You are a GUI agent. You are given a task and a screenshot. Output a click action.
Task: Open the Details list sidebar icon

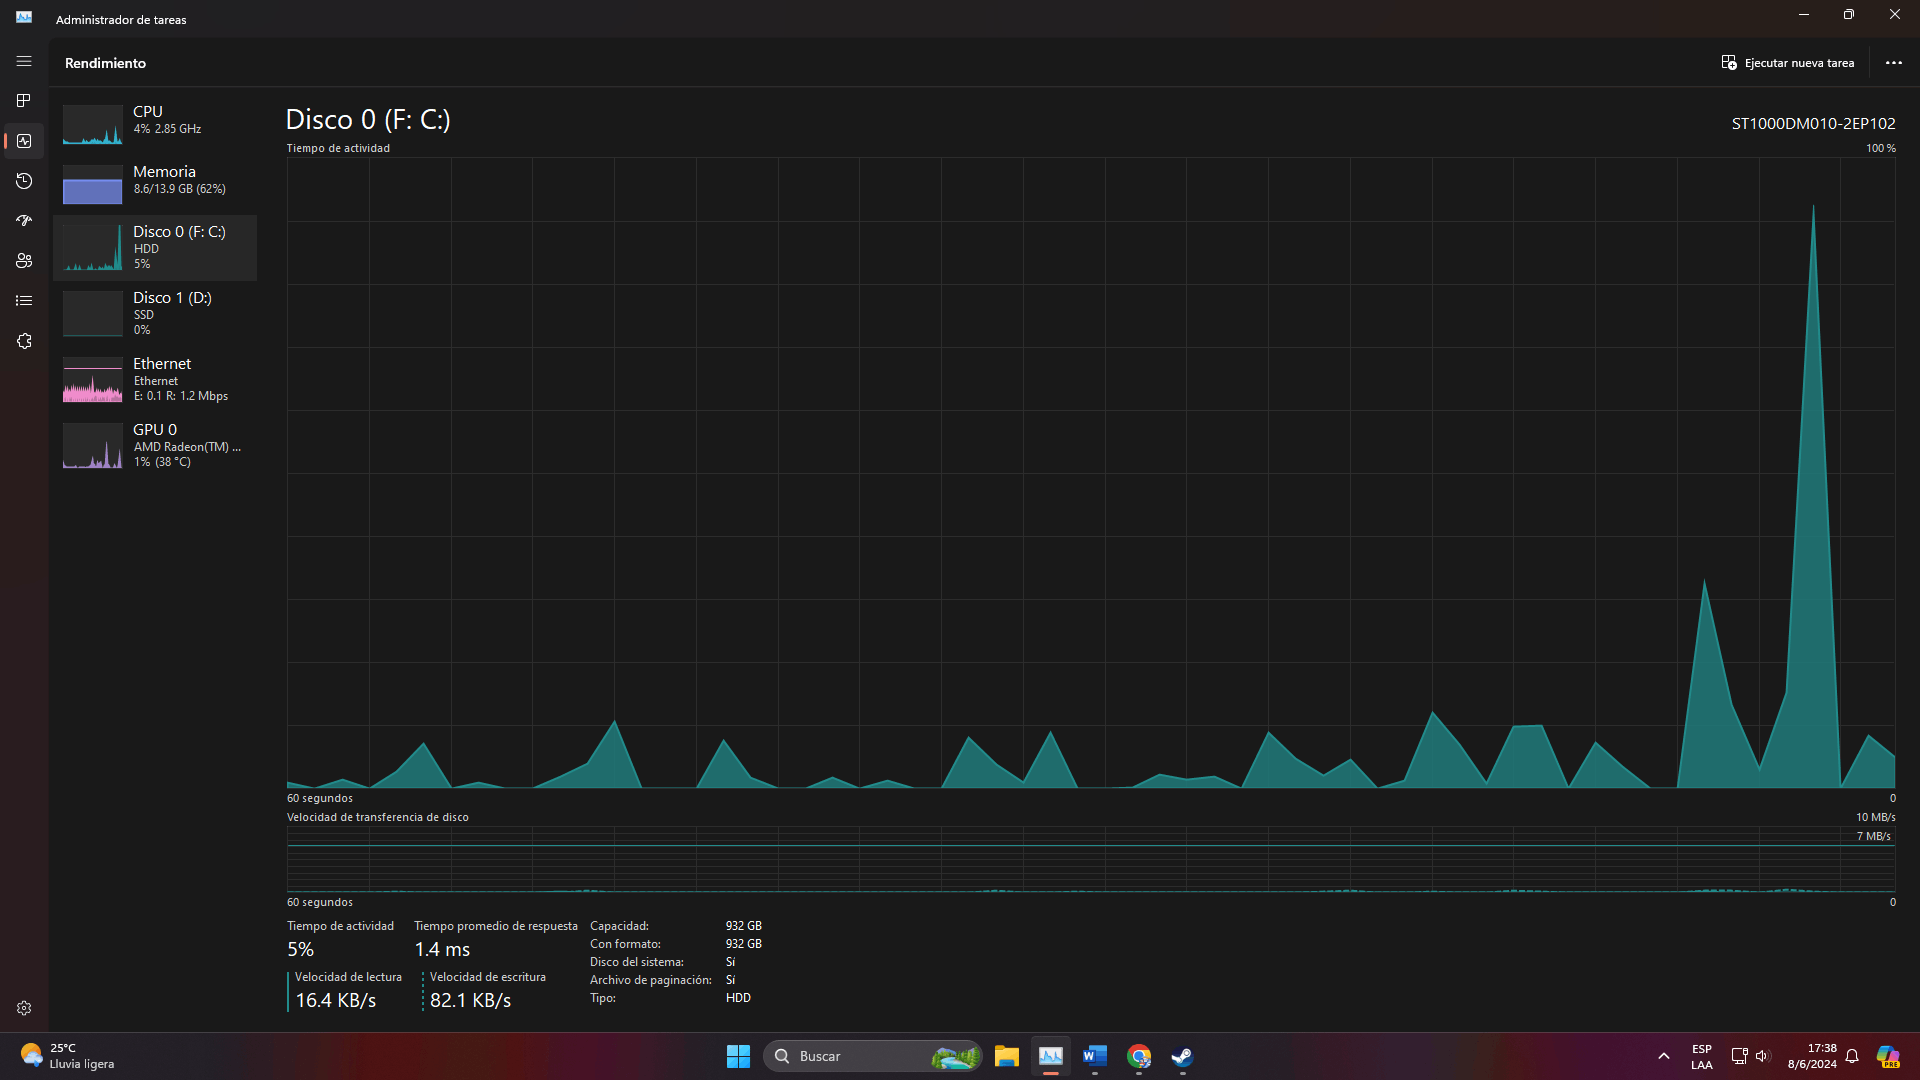(x=24, y=301)
